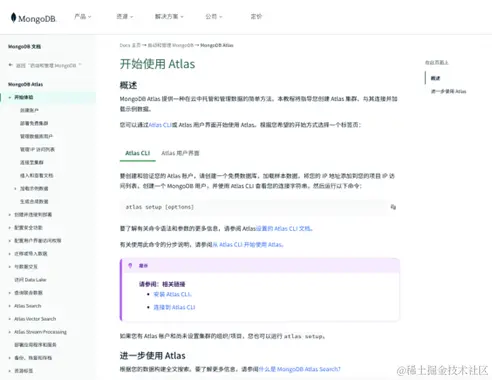Collapse the 开始使用 sidebar section
492x380 pixels.
(x=10, y=97)
